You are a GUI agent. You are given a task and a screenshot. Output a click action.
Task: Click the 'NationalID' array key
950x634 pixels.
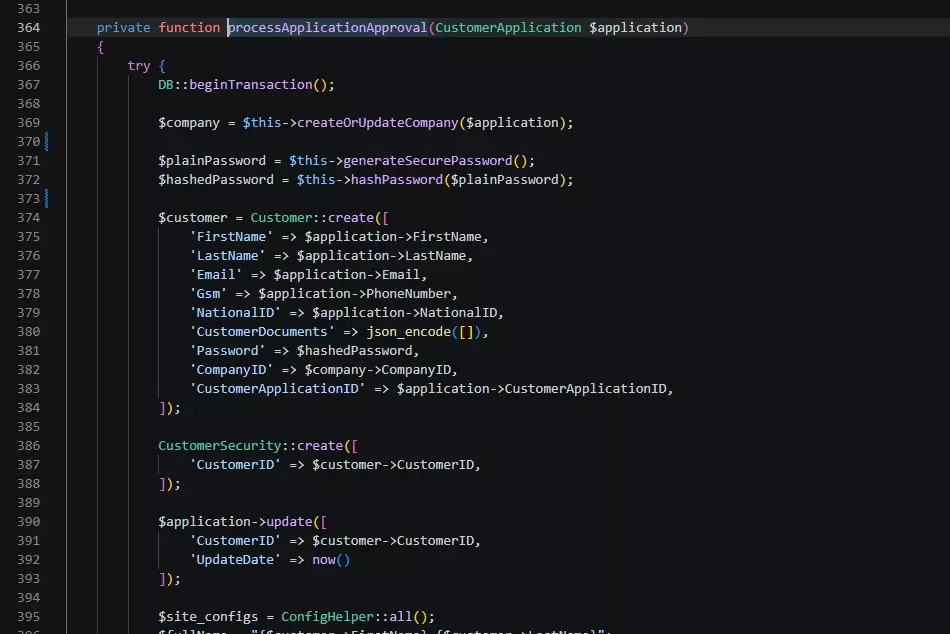click(x=235, y=313)
